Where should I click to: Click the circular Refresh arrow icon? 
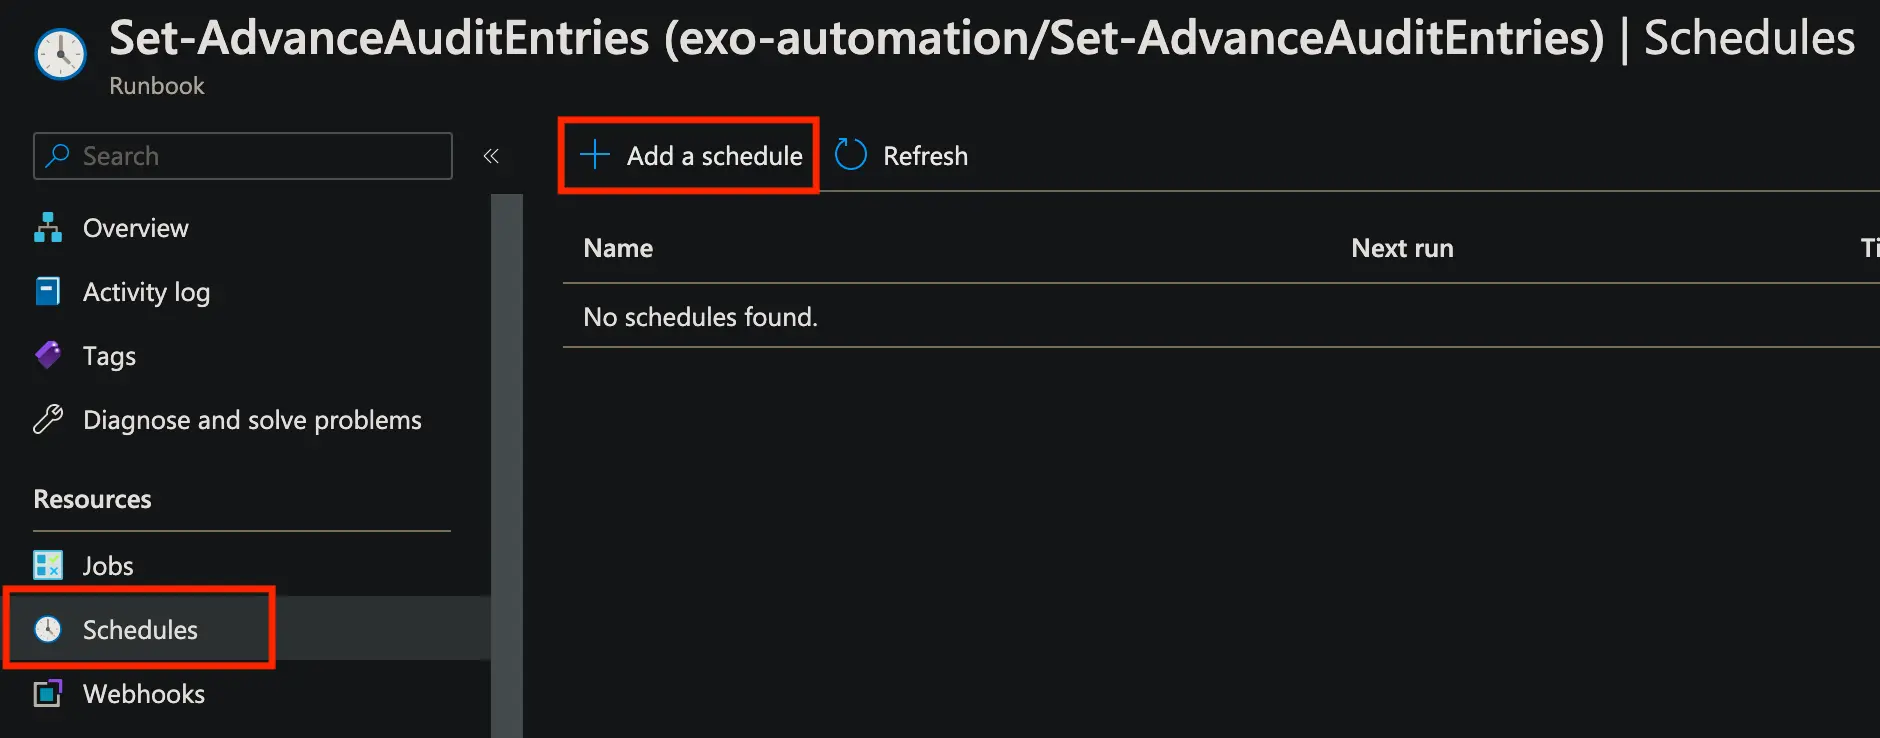click(x=850, y=155)
